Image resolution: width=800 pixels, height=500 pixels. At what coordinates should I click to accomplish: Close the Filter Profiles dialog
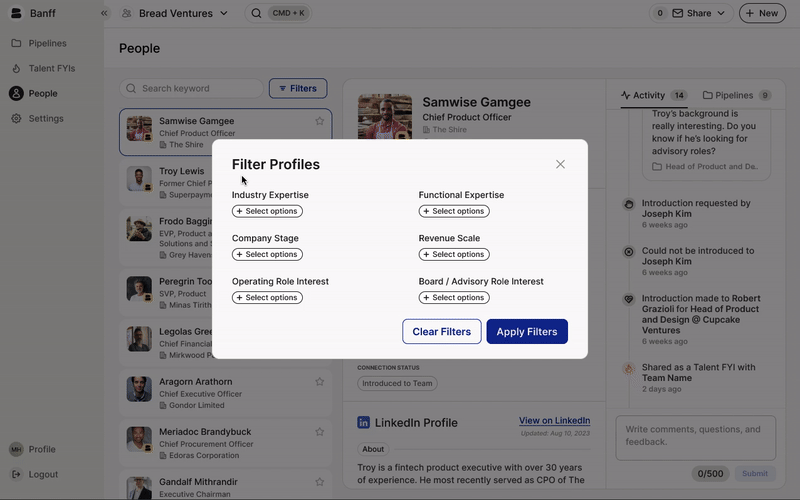coord(560,164)
